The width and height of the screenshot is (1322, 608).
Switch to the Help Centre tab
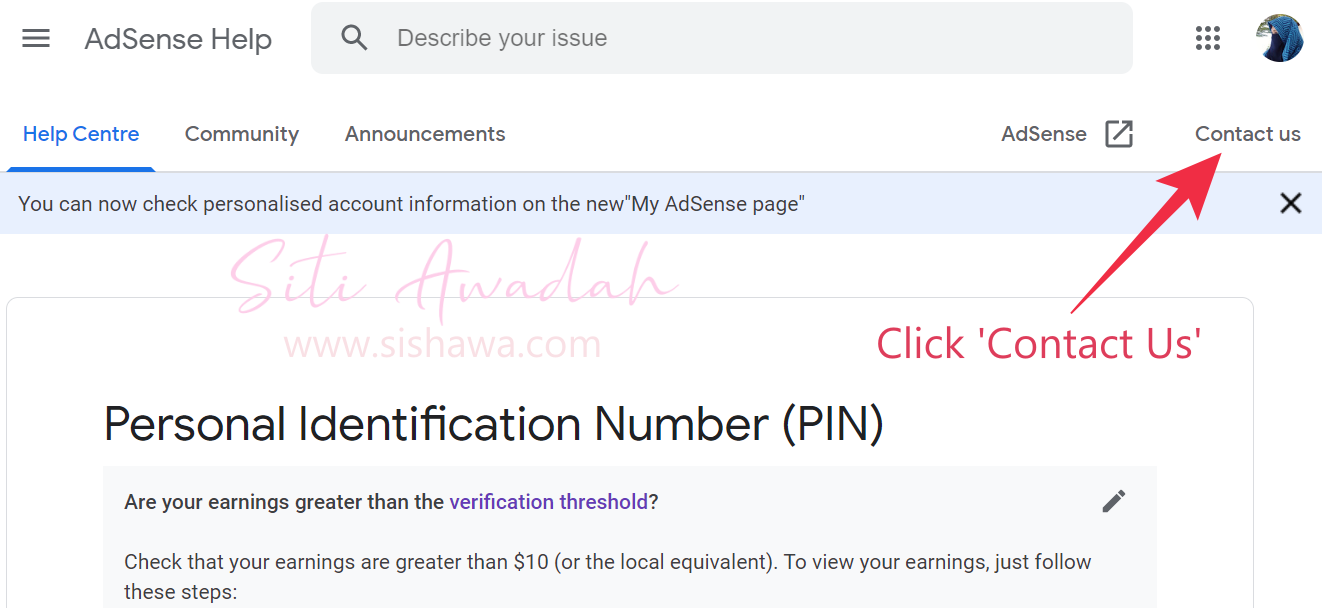(x=81, y=134)
